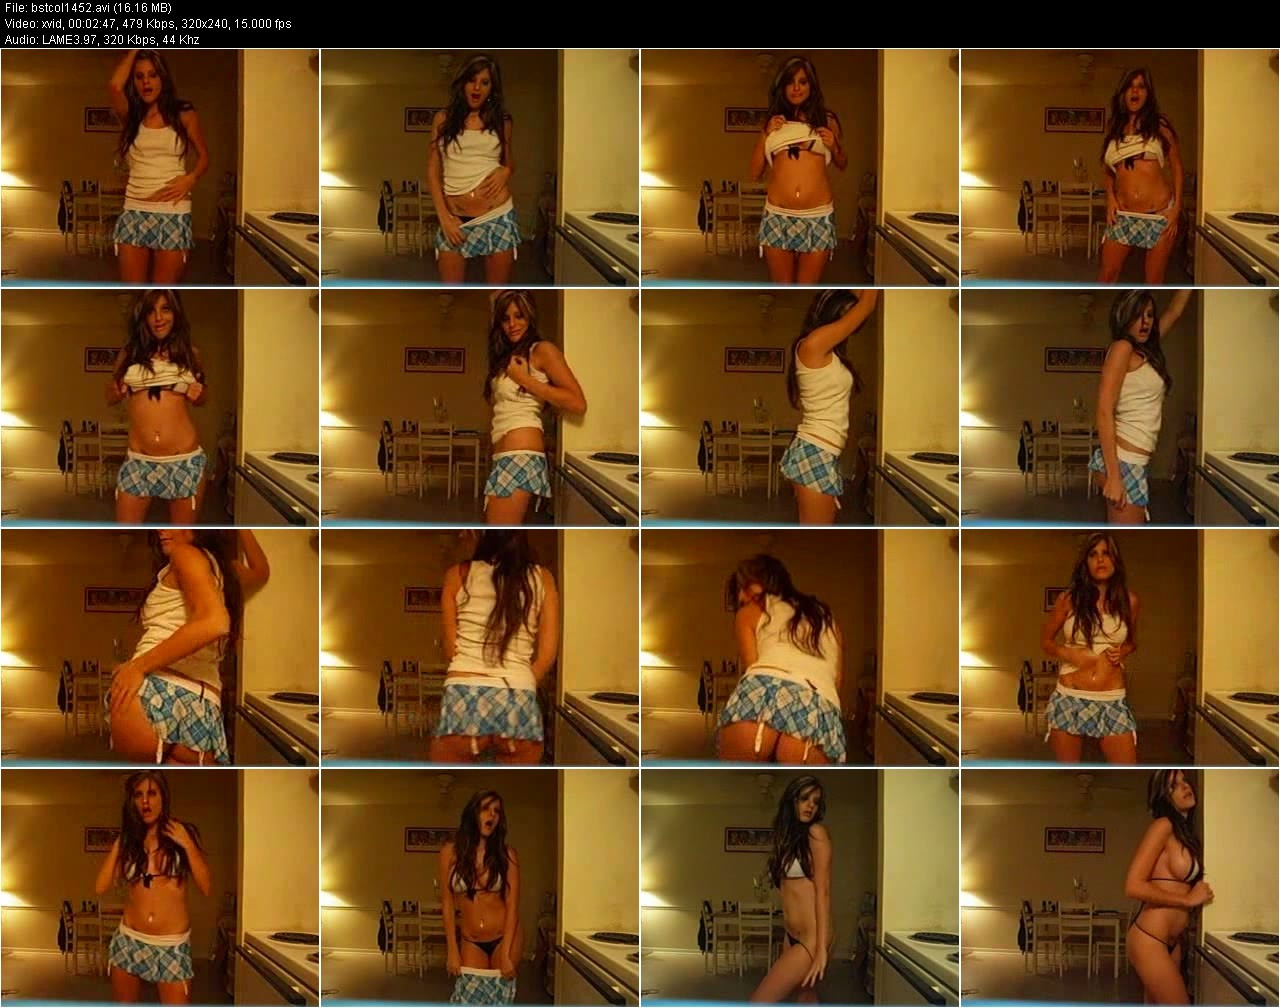Select second thumbnail in the top row

pos(480,168)
